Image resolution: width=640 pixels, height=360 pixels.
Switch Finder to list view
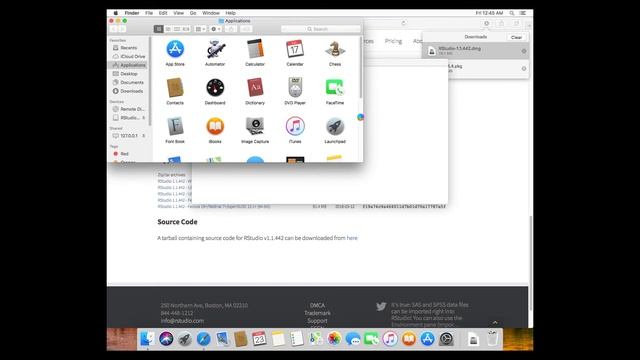click(168, 29)
